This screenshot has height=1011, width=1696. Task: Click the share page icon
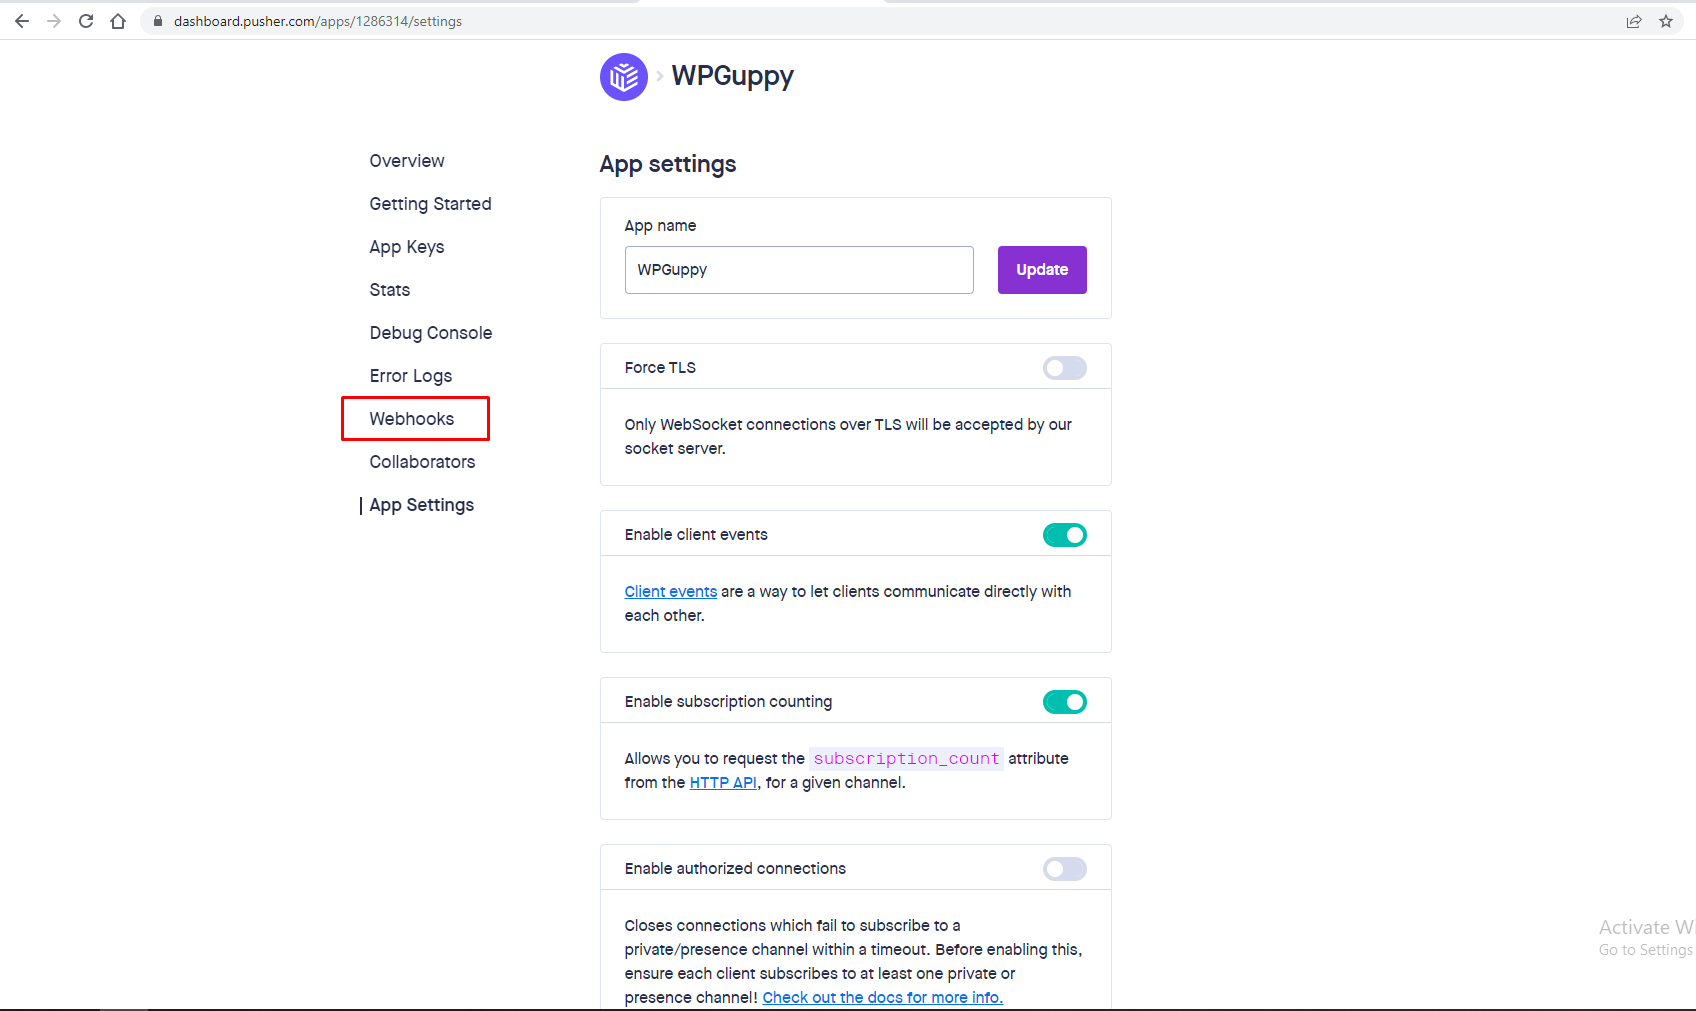coord(1633,21)
